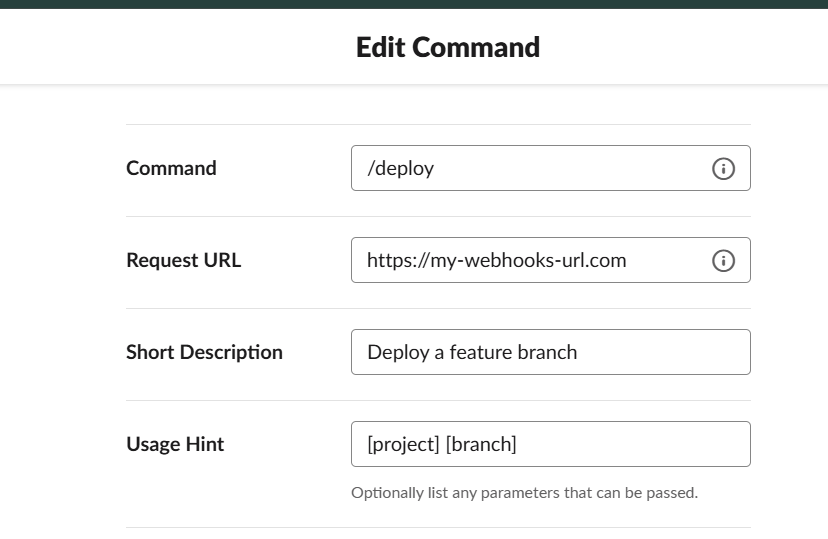828x539 pixels.
Task: Click the dark green top bar
Action: [x=414, y=4]
